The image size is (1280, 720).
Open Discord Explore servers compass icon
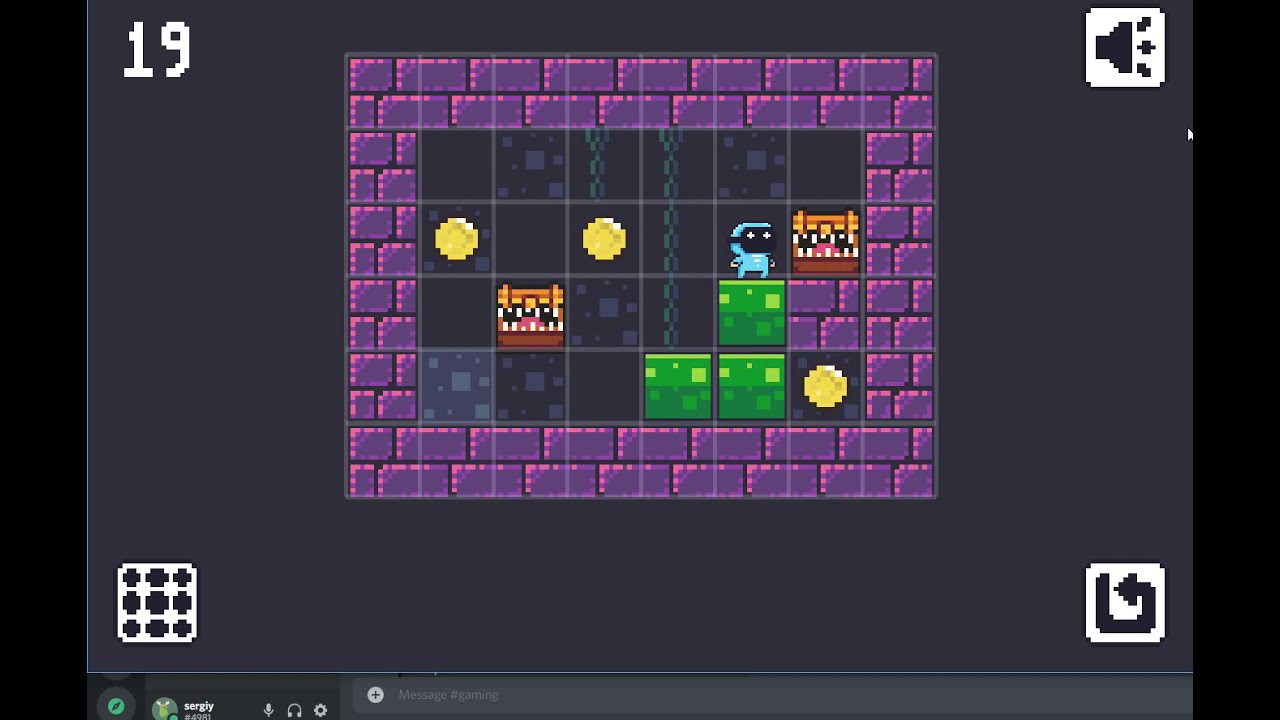116,706
